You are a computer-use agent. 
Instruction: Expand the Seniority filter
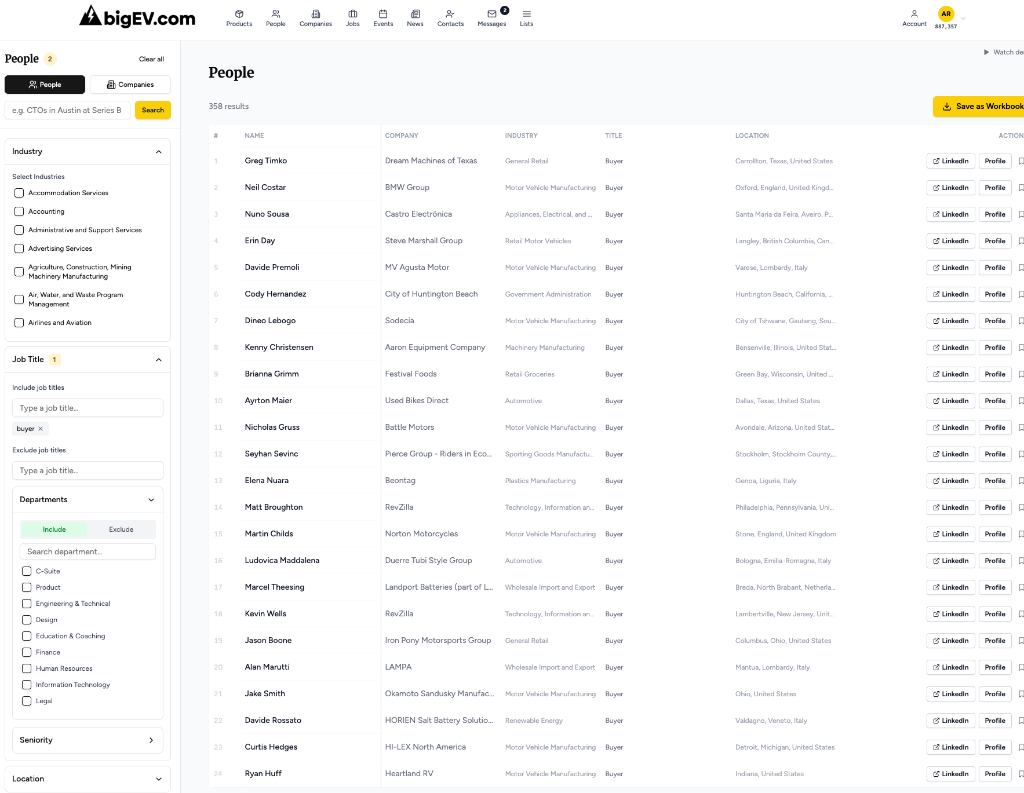pyautogui.click(x=151, y=740)
